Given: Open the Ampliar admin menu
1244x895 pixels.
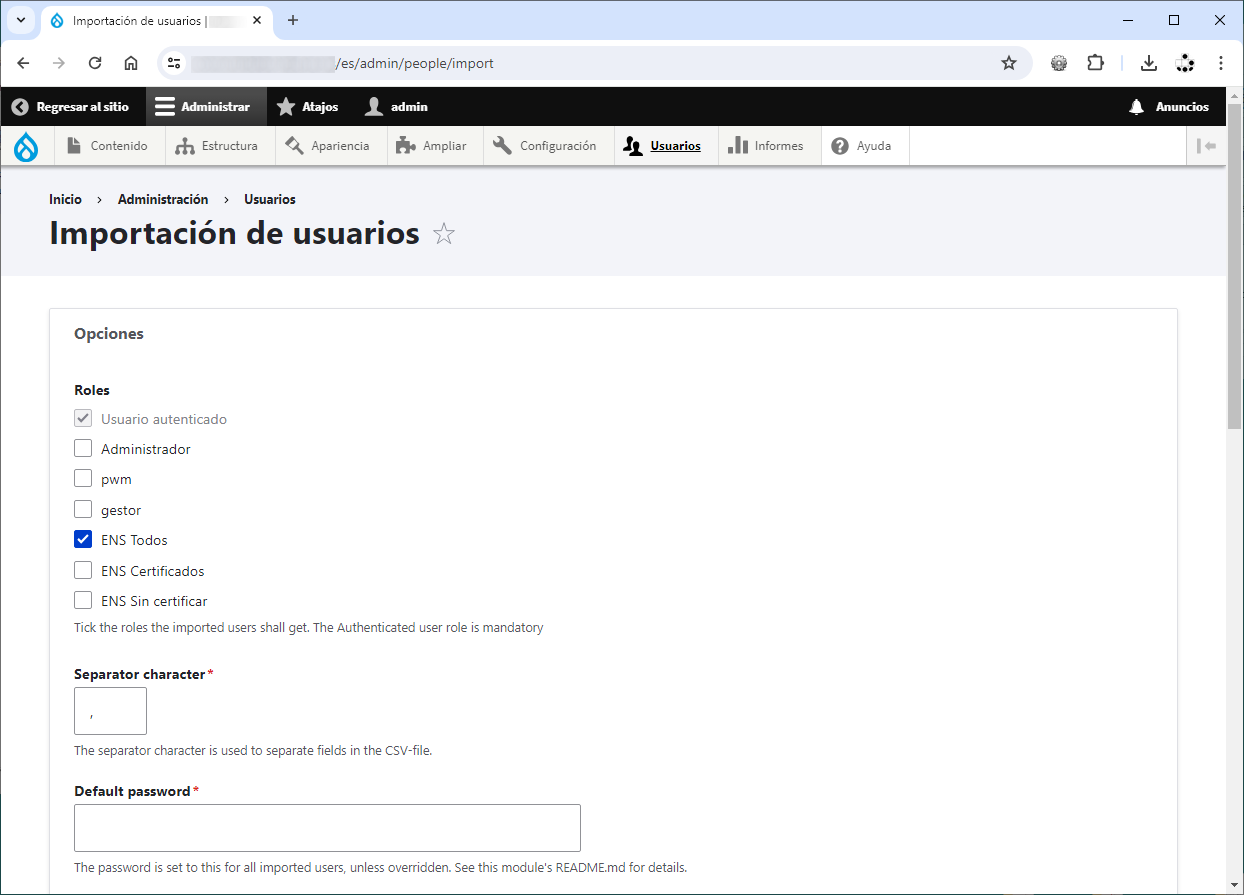Looking at the screenshot, I should point(433,146).
